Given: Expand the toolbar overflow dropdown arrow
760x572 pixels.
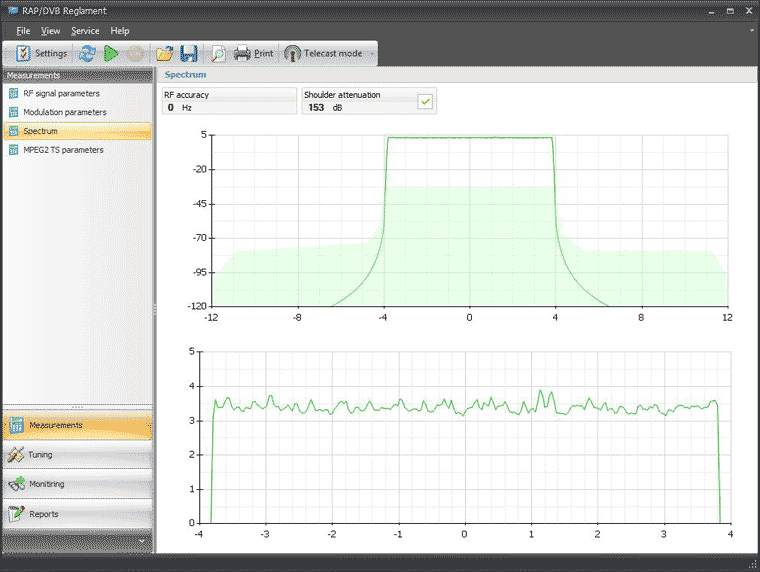Looking at the screenshot, I should tap(372, 53).
